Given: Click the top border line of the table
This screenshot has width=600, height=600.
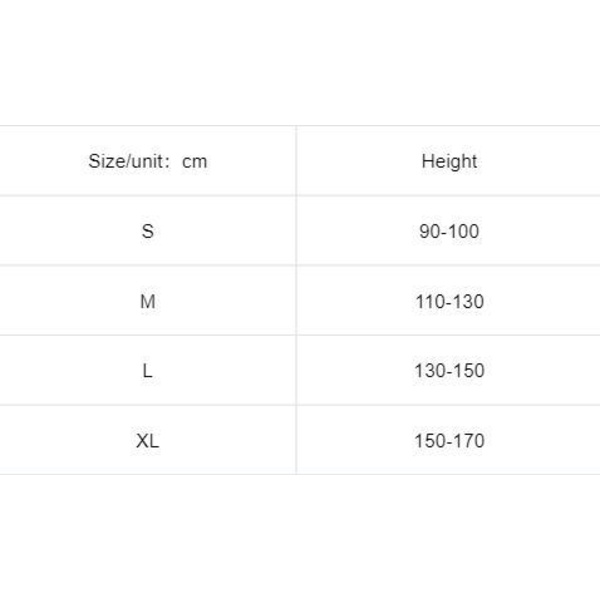Looking at the screenshot, I should coord(300,126).
